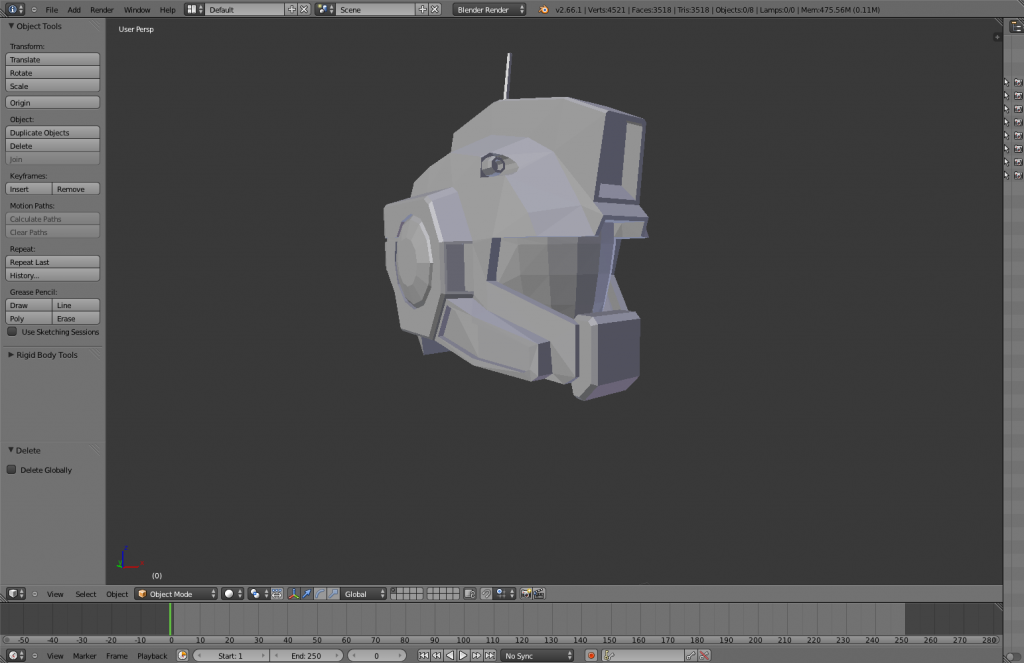Open the Global orientation dropdown
This screenshot has height=663, width=1024.
coord(364,594)
